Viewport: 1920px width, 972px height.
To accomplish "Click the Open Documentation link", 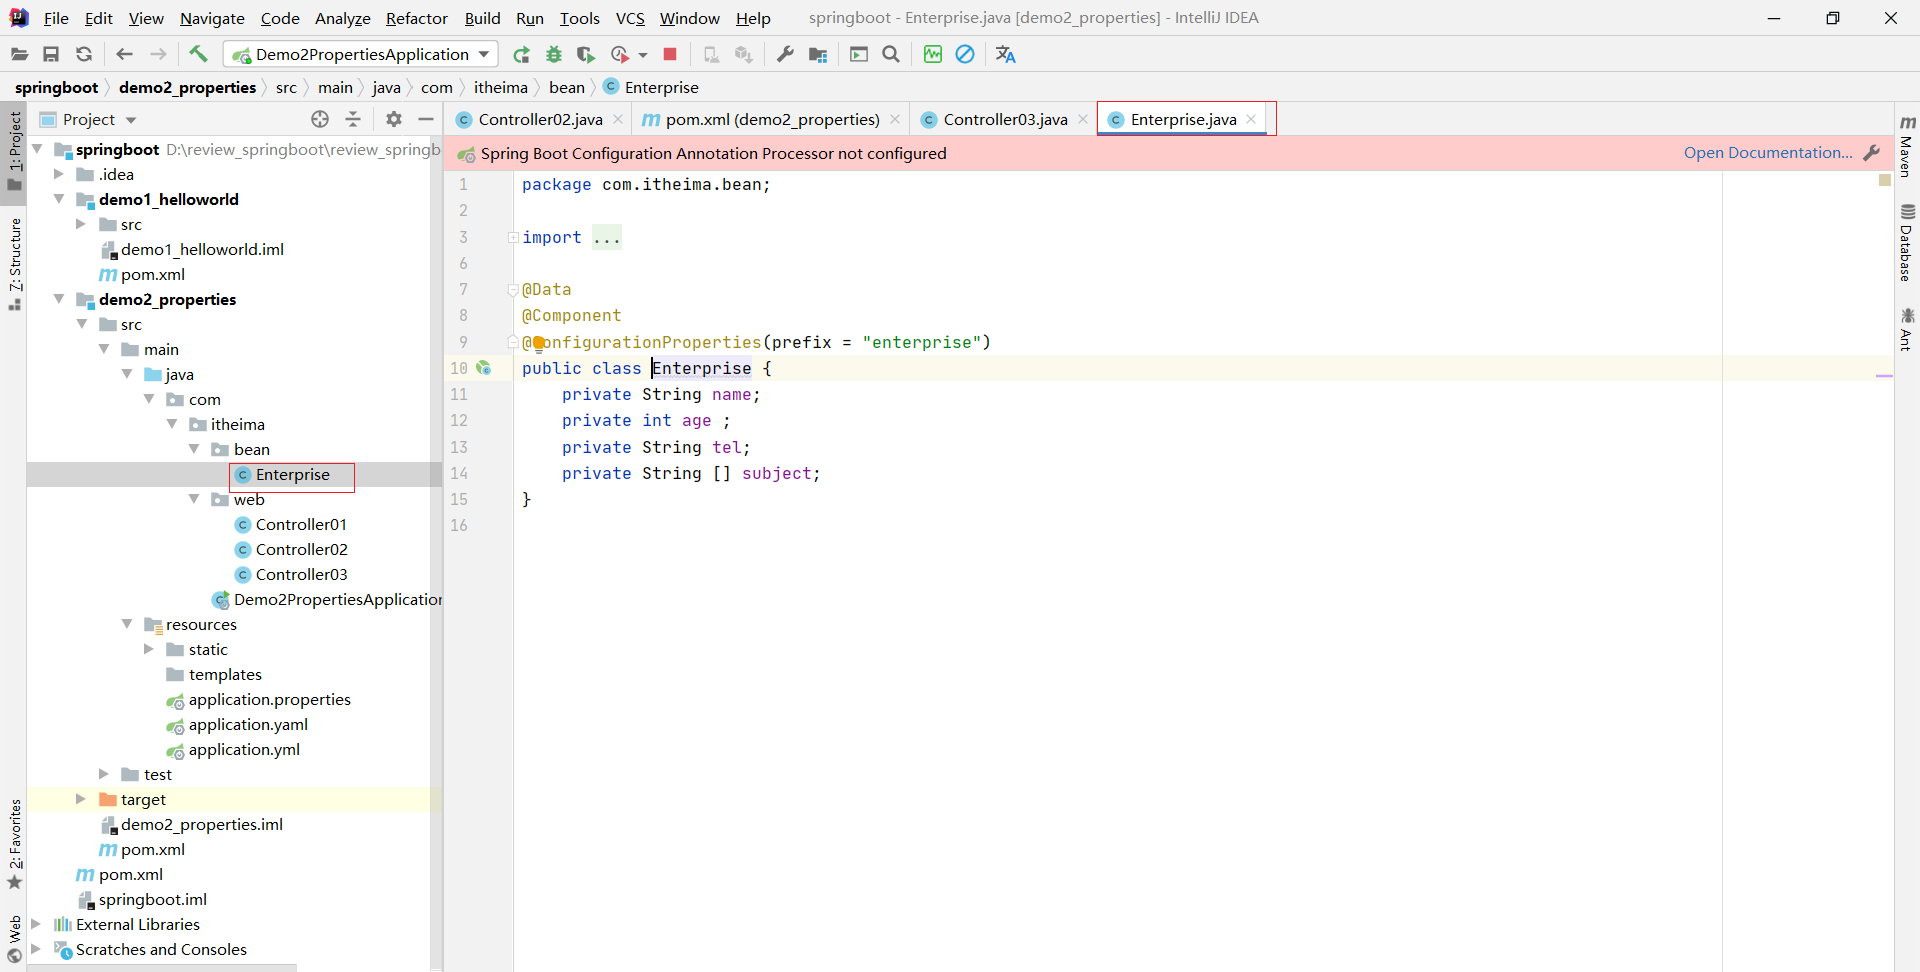I will coord(1767,153).
